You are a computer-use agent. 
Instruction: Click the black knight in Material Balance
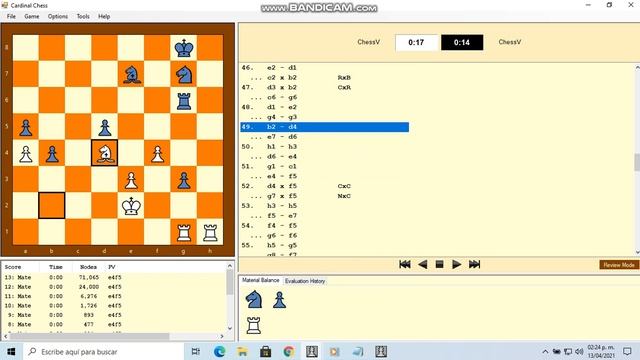coord(254,299)
